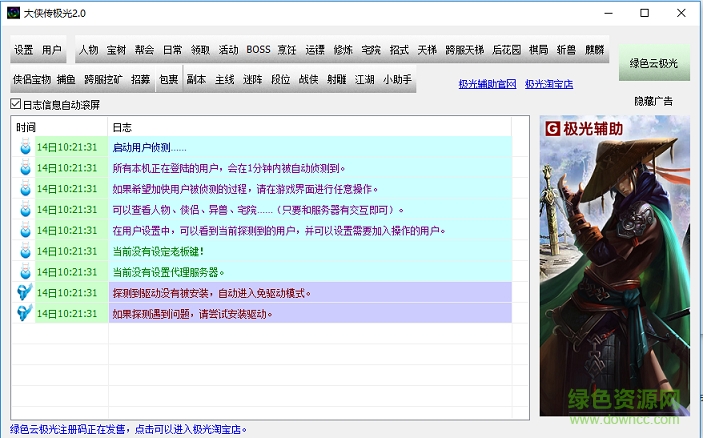
Task: Click the icon beside 当前没有设定老板键 log entry
Action: point(24,251)
